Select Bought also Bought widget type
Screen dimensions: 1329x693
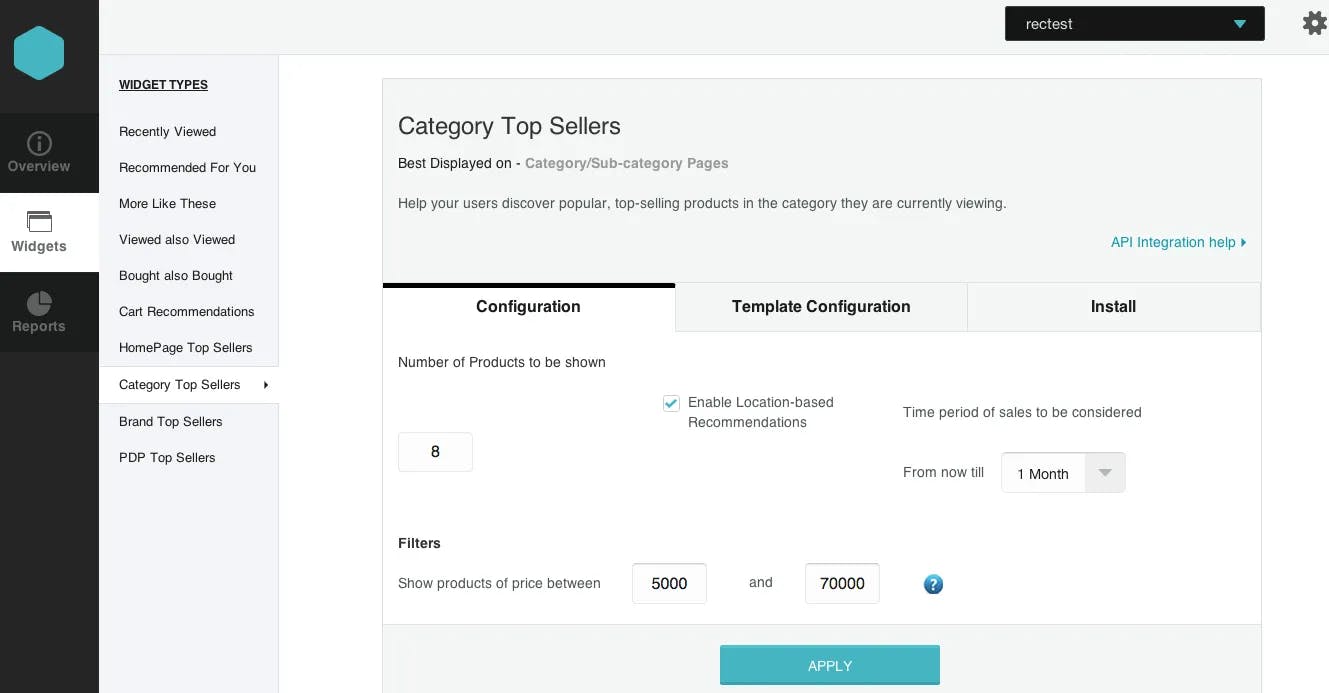point(176,276)
